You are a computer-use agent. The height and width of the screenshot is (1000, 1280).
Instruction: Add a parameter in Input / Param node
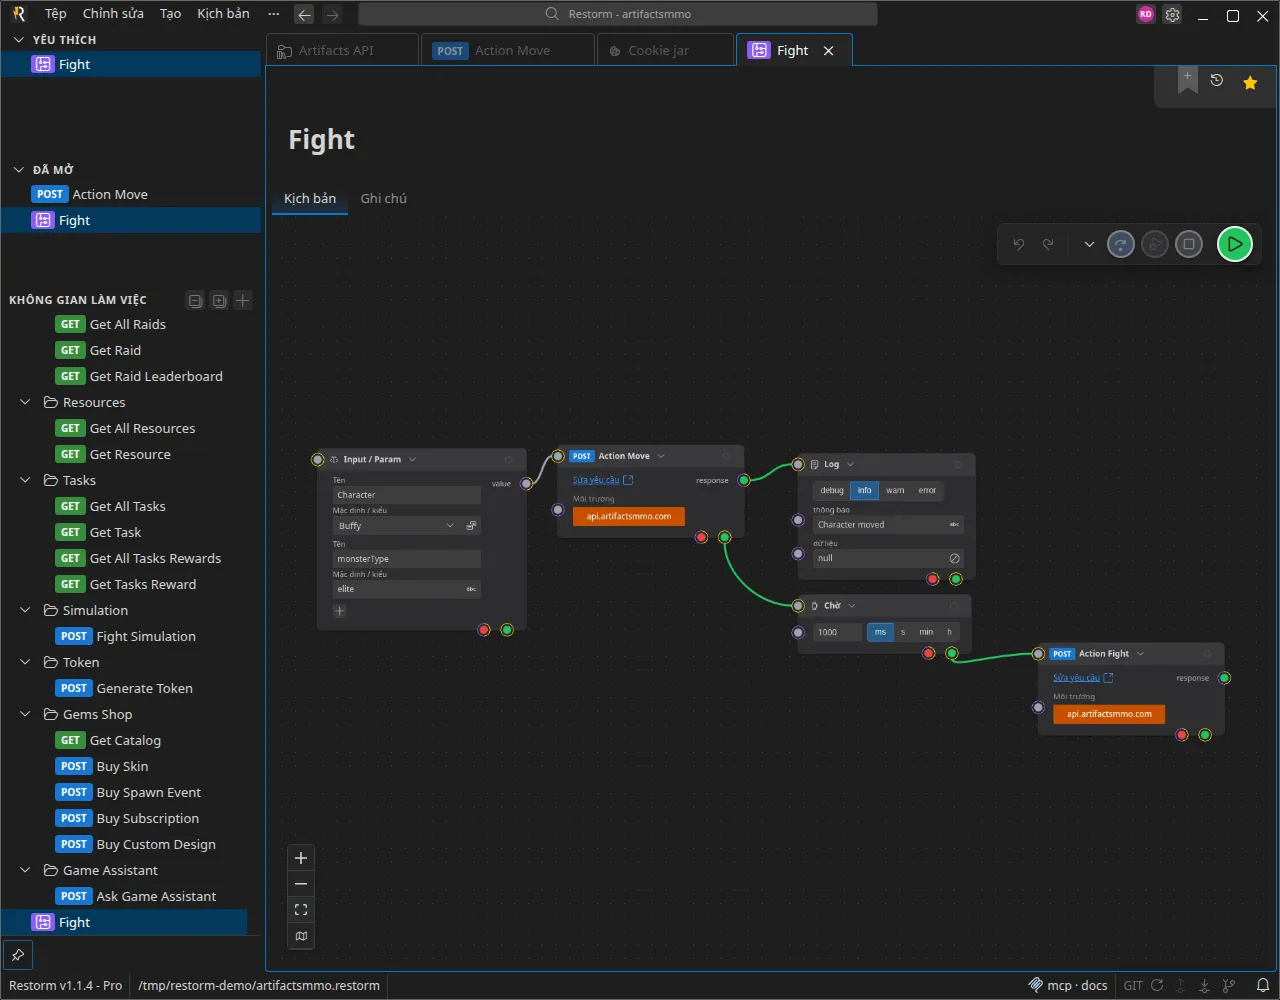[x=340, y=611]
